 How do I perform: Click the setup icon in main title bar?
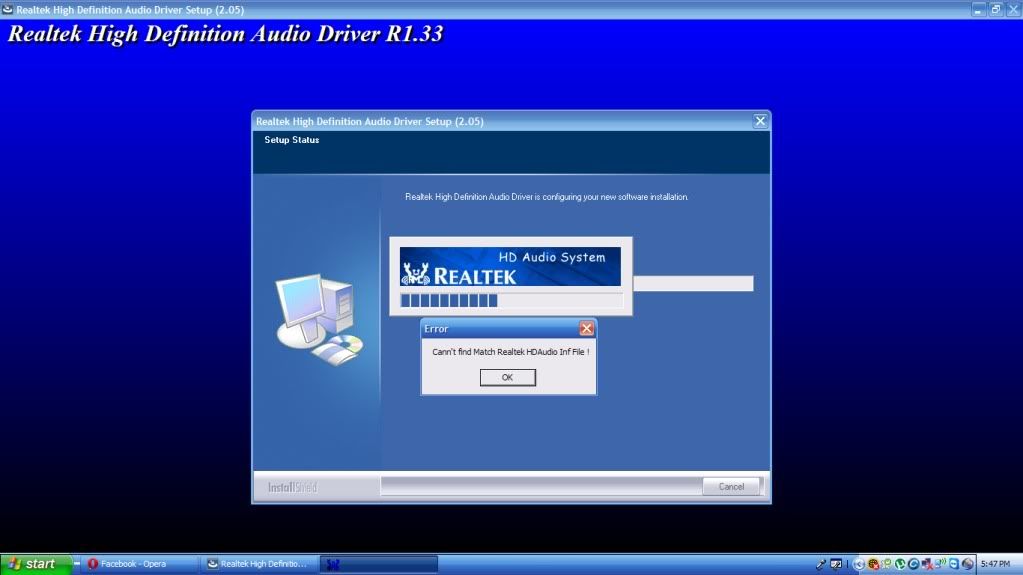7,9
